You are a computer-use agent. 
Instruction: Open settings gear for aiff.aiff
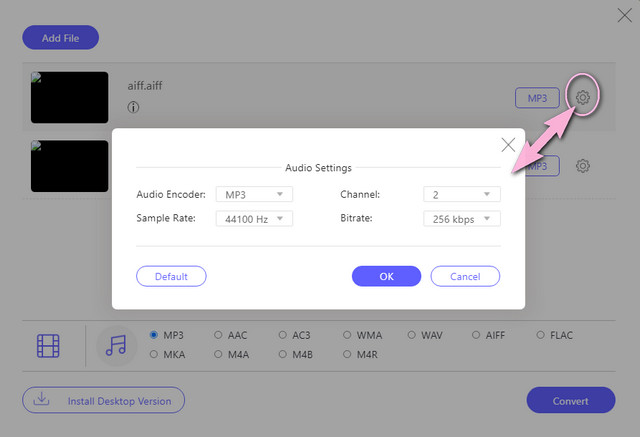point(582,98)
